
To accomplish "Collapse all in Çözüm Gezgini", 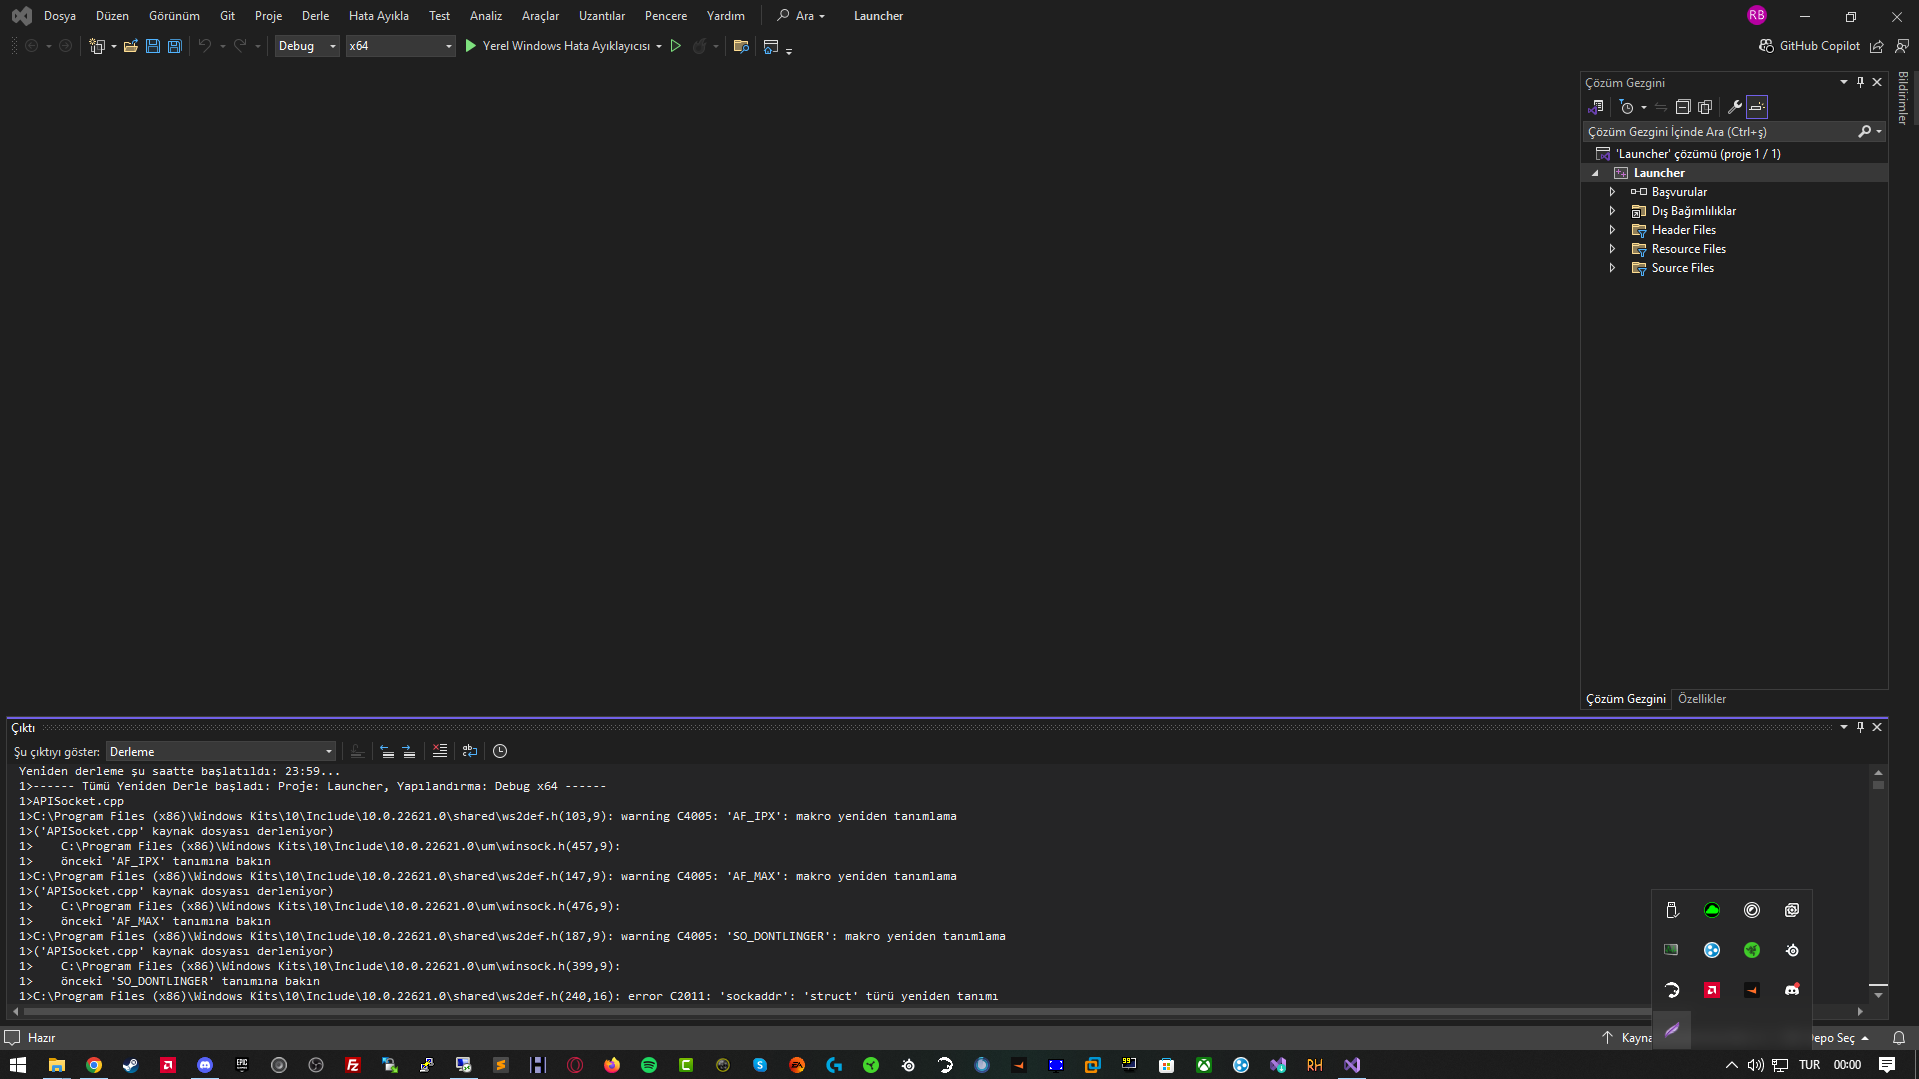I will click(x=1683, y=107).
